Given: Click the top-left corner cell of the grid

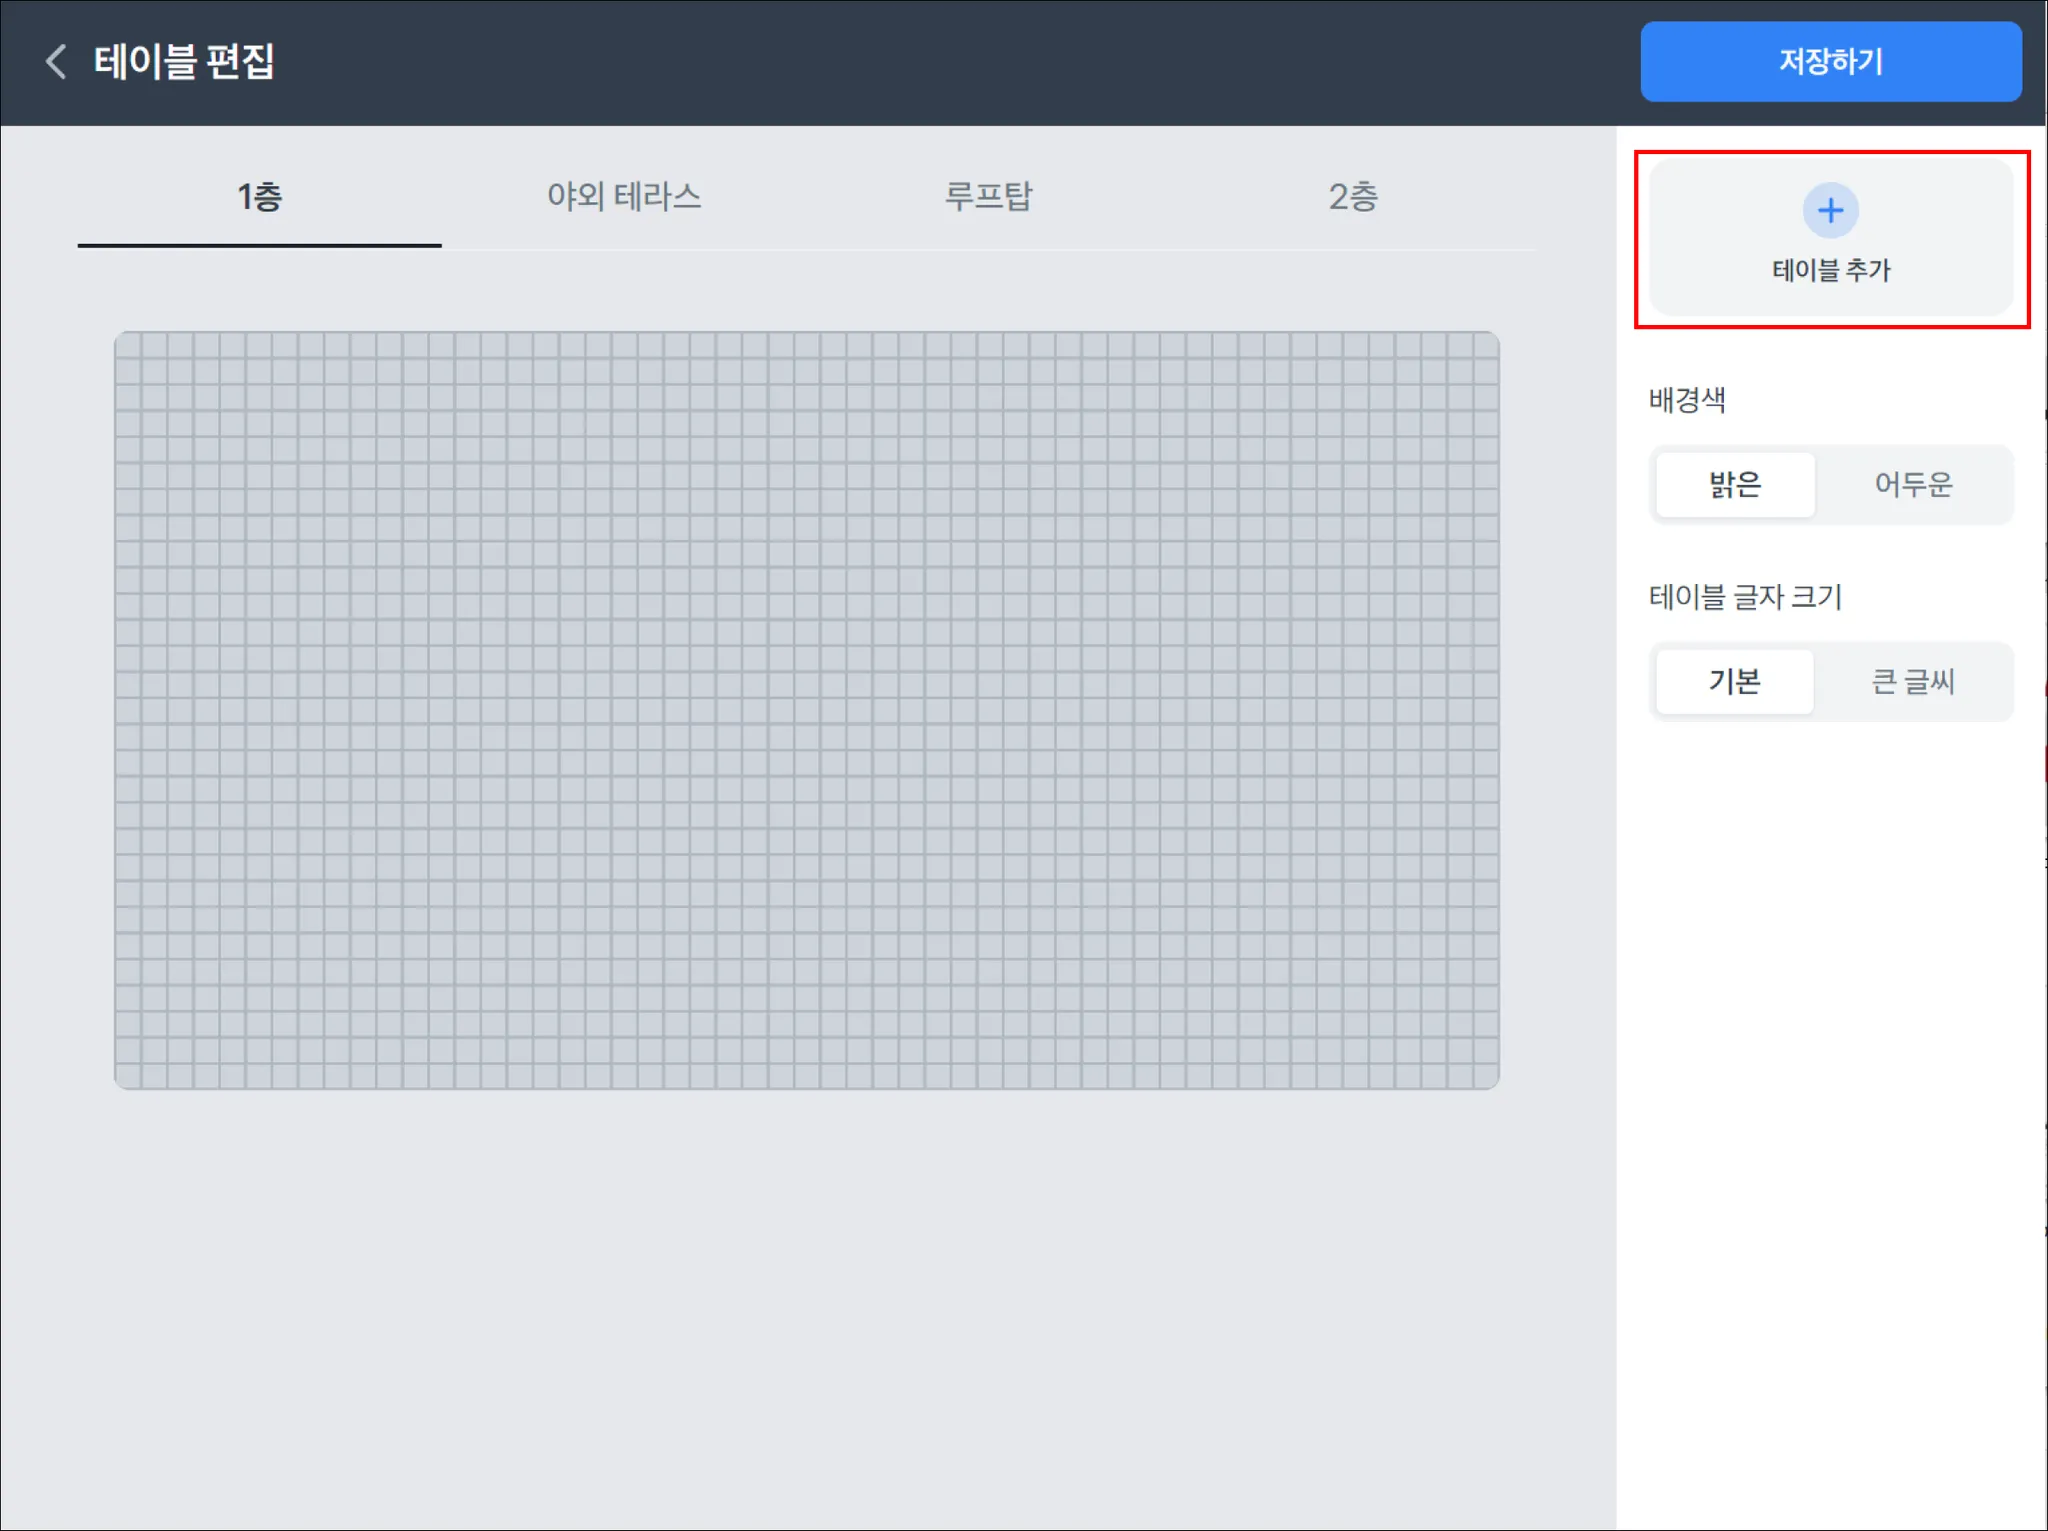Looking at the screenshot, I should (x=129, y=346).
